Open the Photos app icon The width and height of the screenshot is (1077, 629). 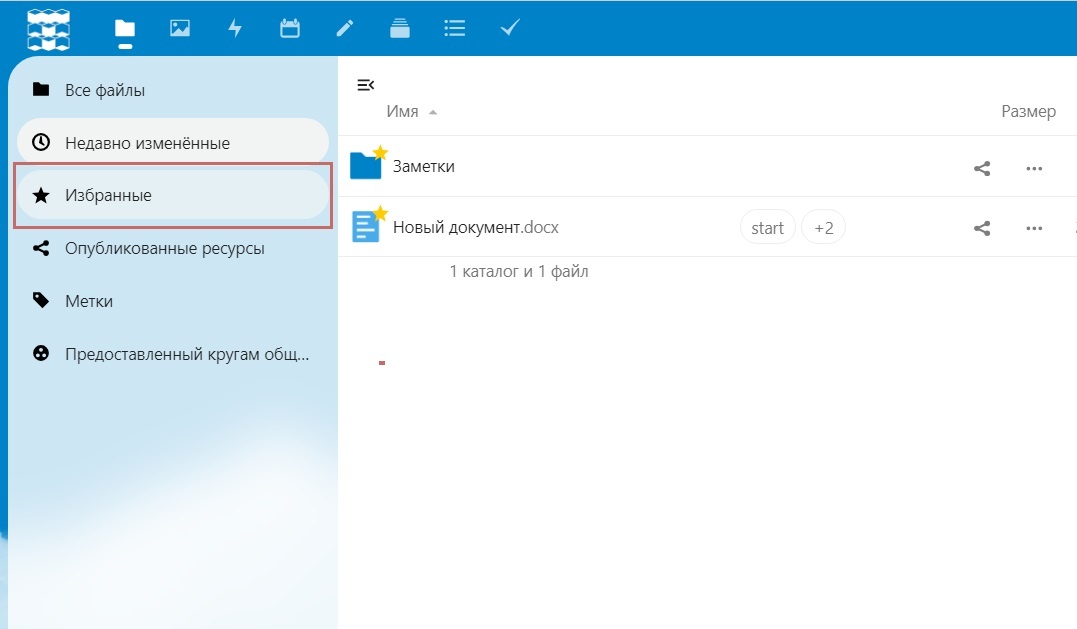(x=180, y=28)
